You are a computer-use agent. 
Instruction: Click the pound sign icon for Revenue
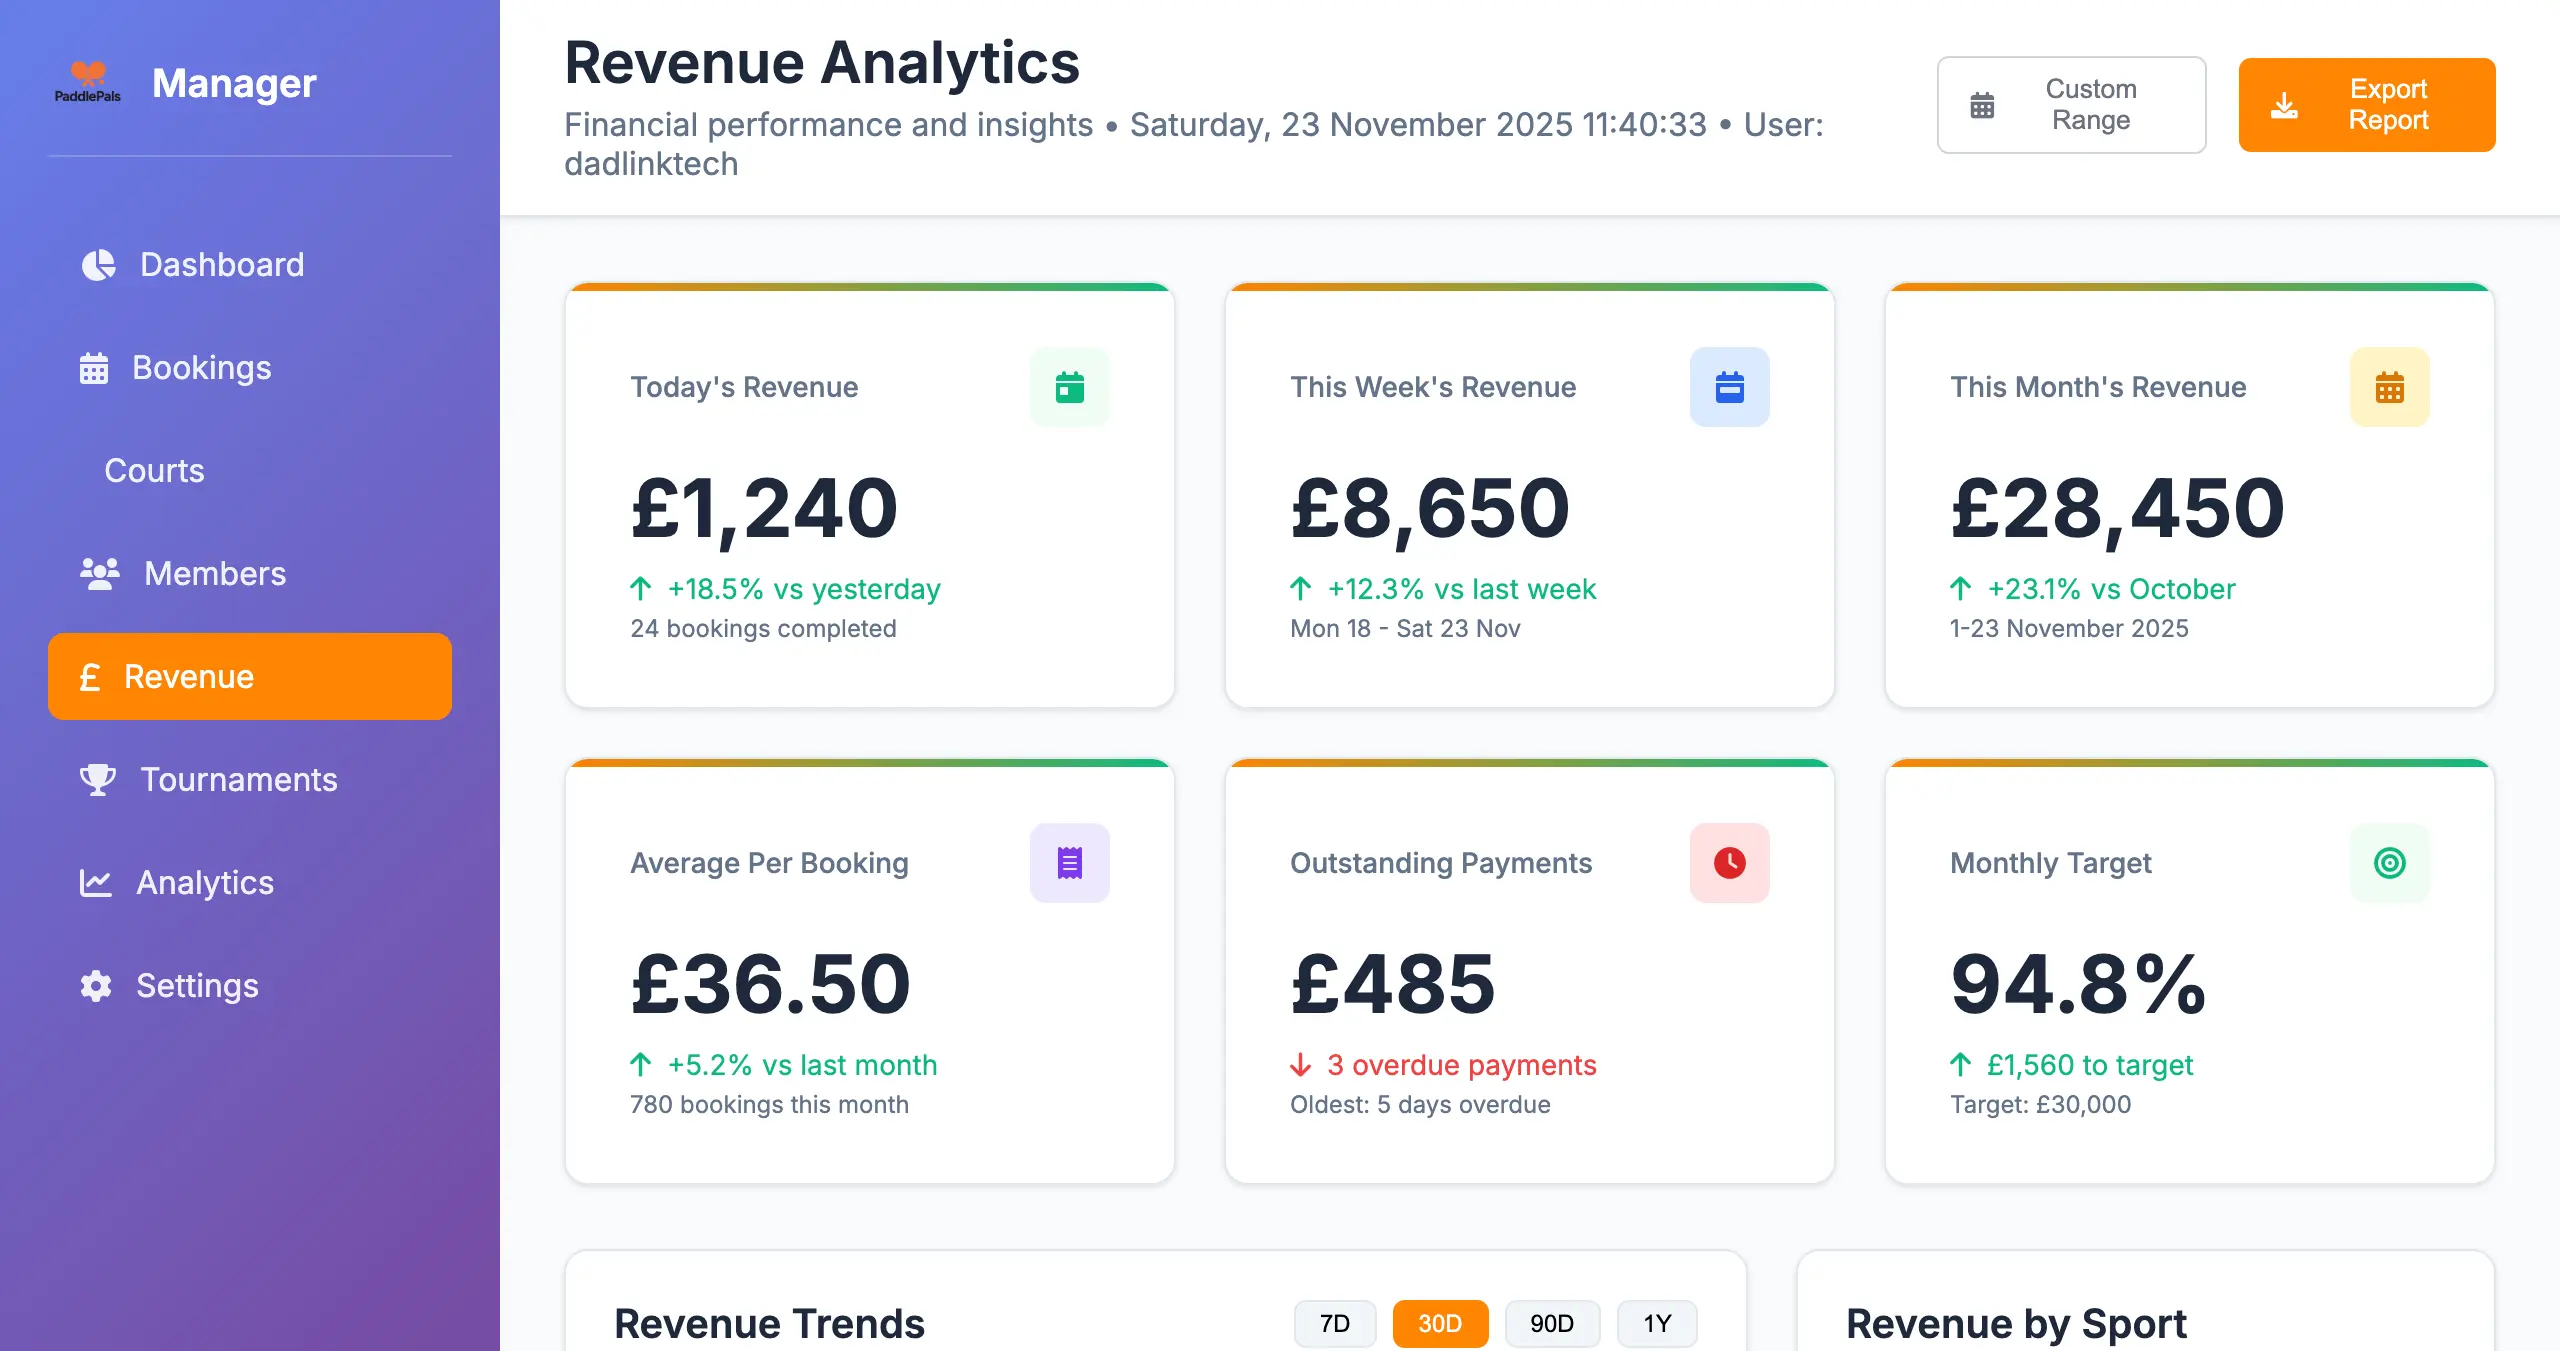[92, 676]
